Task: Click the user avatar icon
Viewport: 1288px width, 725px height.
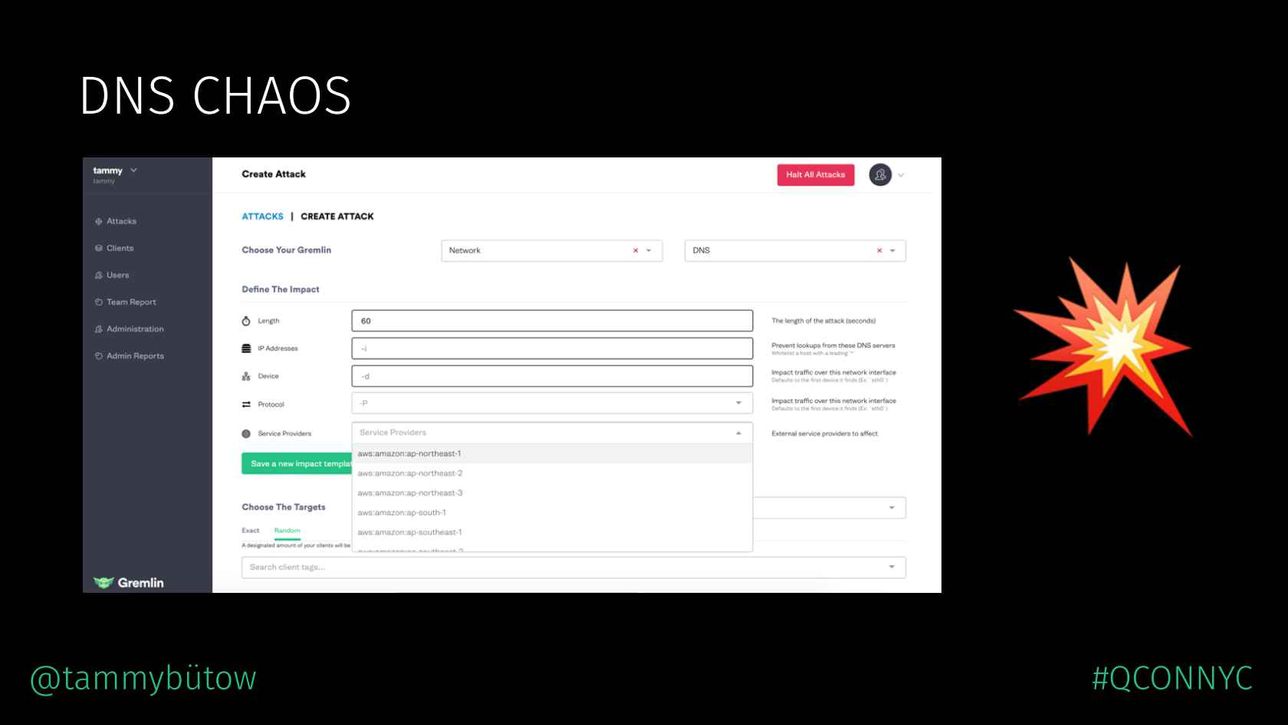Action: (x=880, y=175)
